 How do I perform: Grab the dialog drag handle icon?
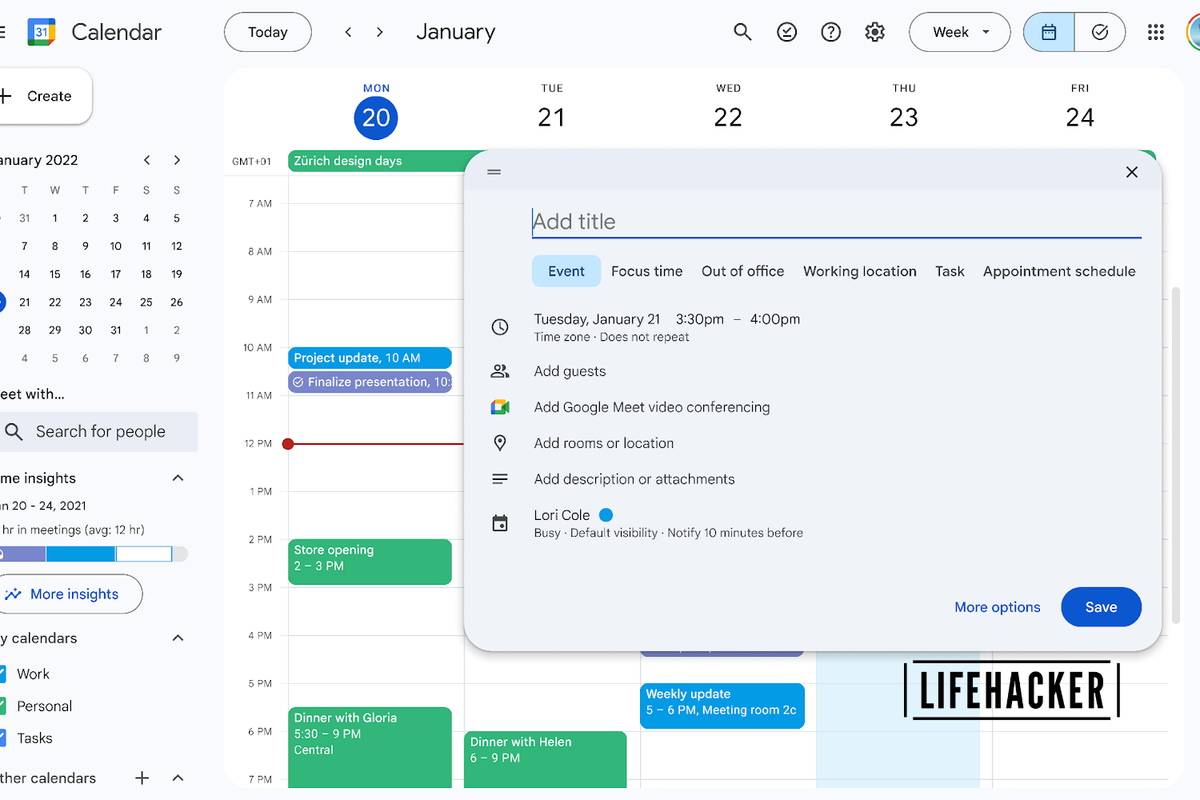pyautogui.click(x=494, y=172)
